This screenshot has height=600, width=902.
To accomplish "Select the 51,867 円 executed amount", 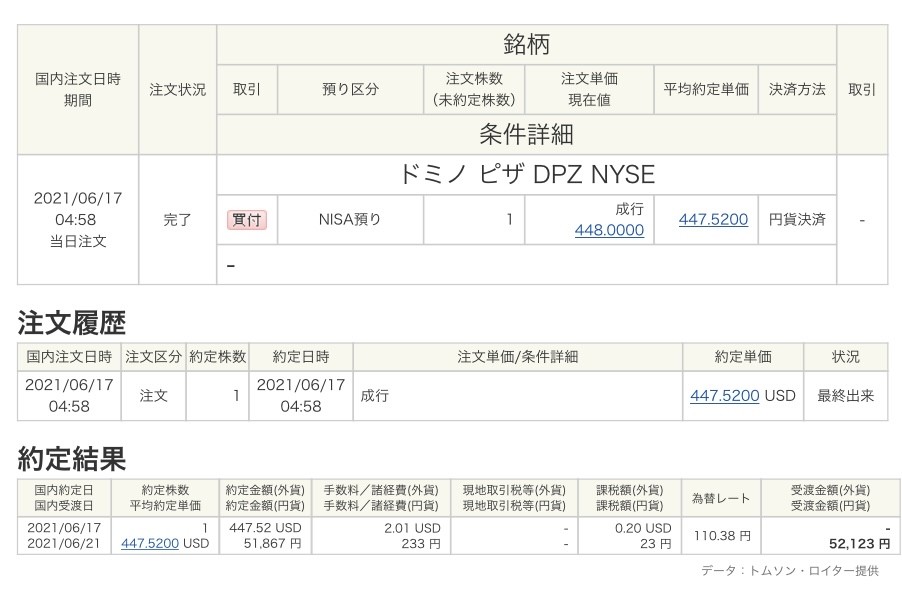I will pyautogui.click(x=272, y=543).
